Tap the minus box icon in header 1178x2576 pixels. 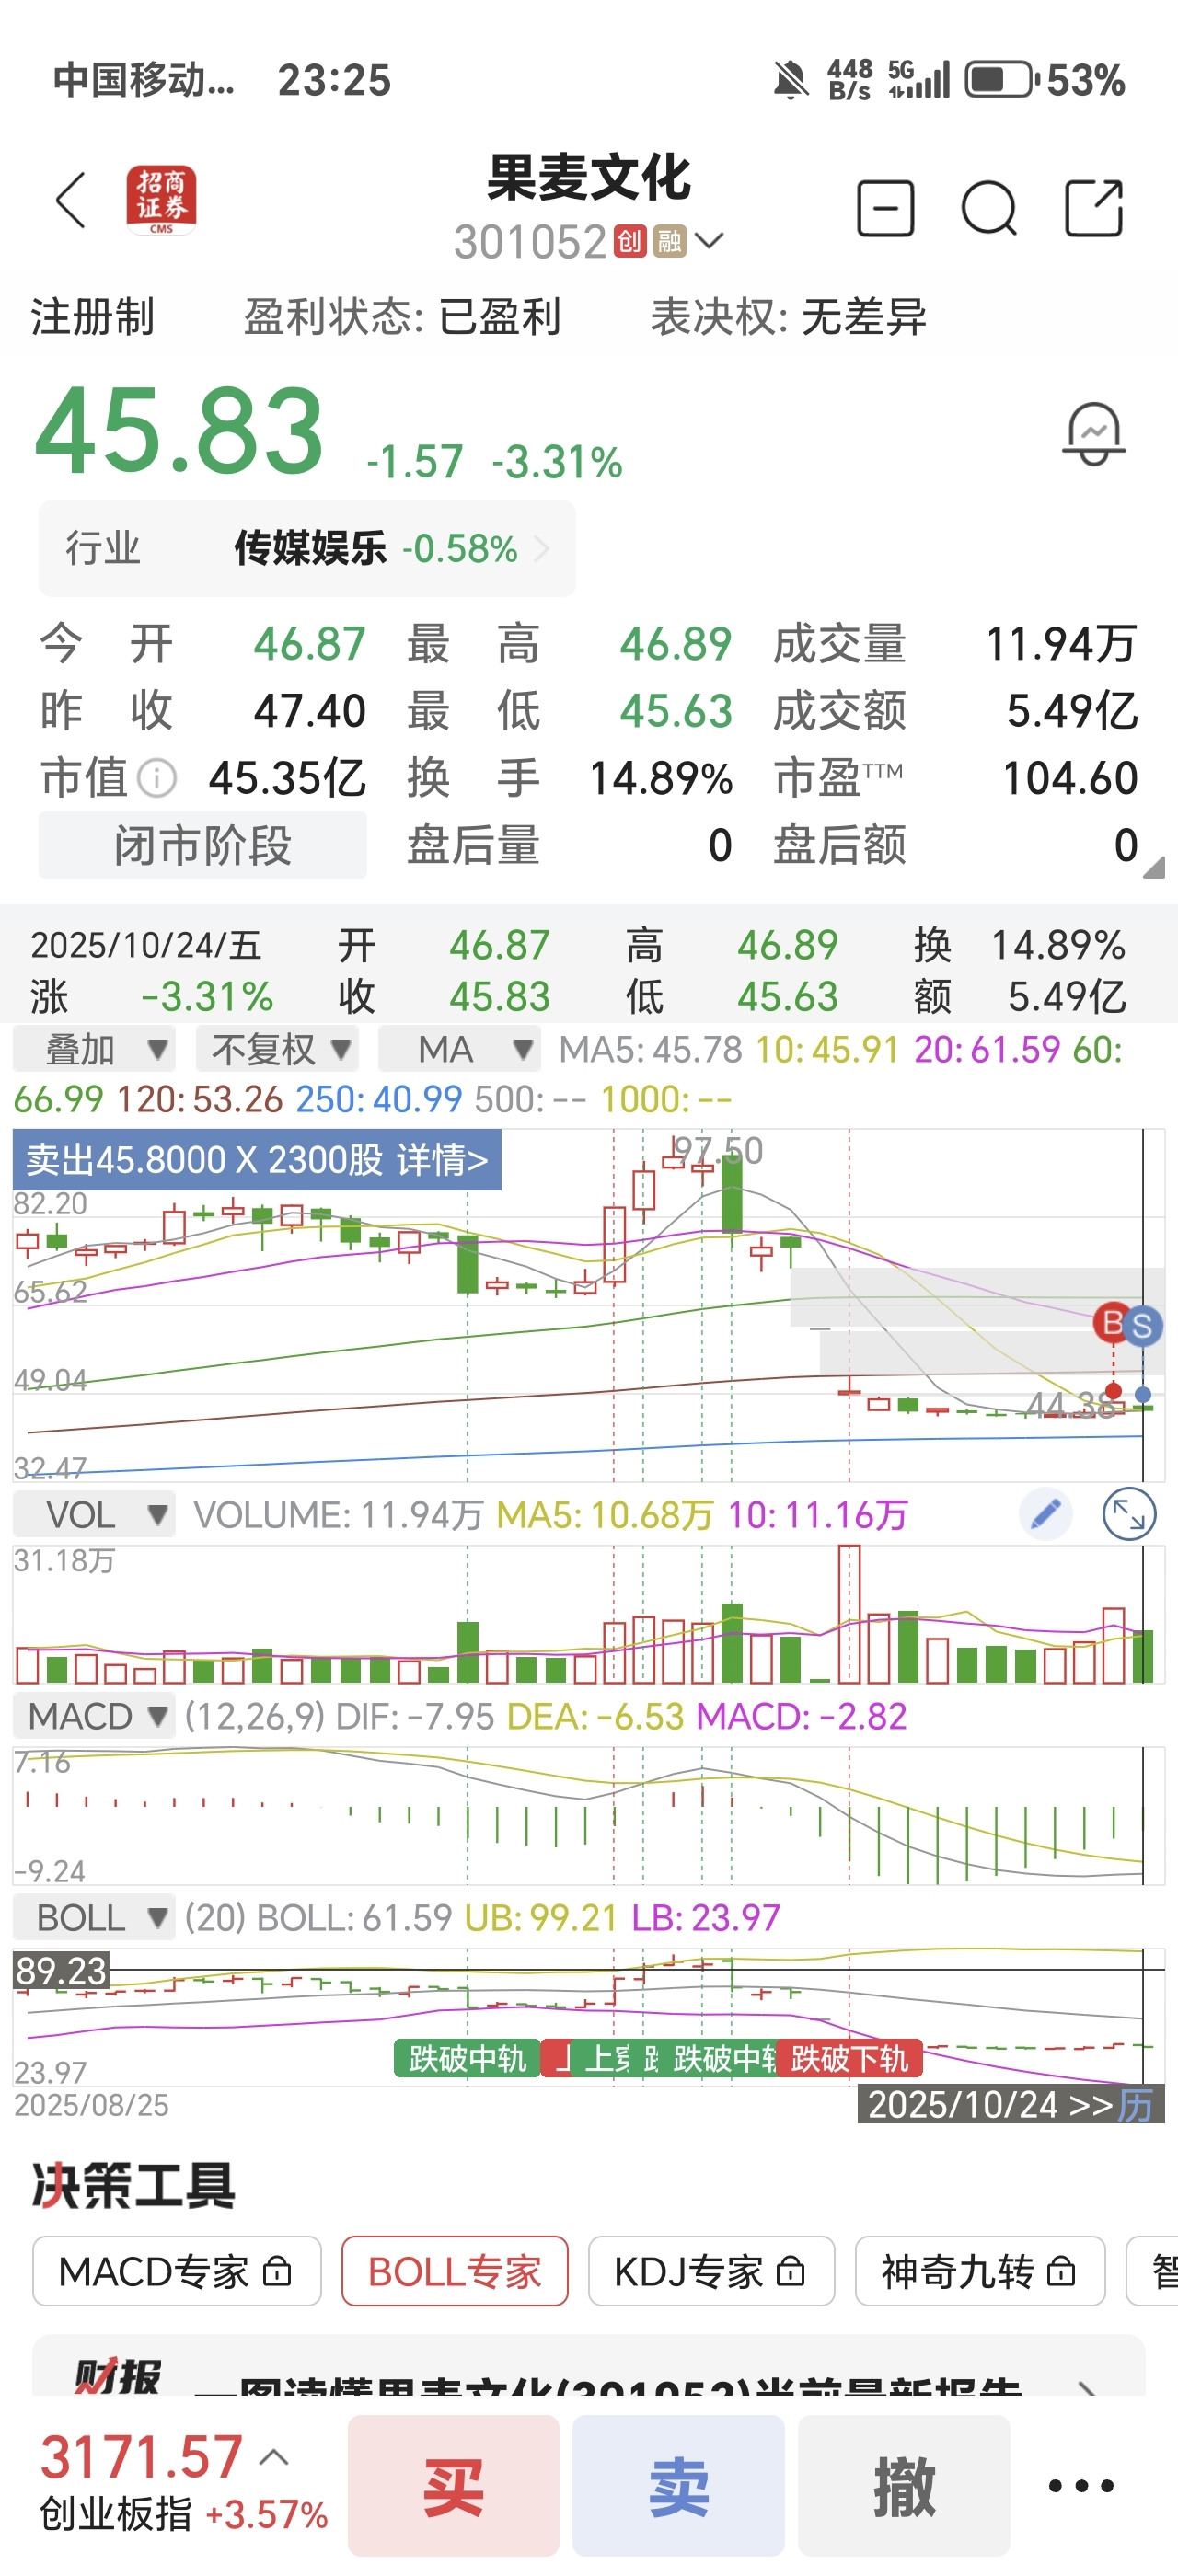886,208
